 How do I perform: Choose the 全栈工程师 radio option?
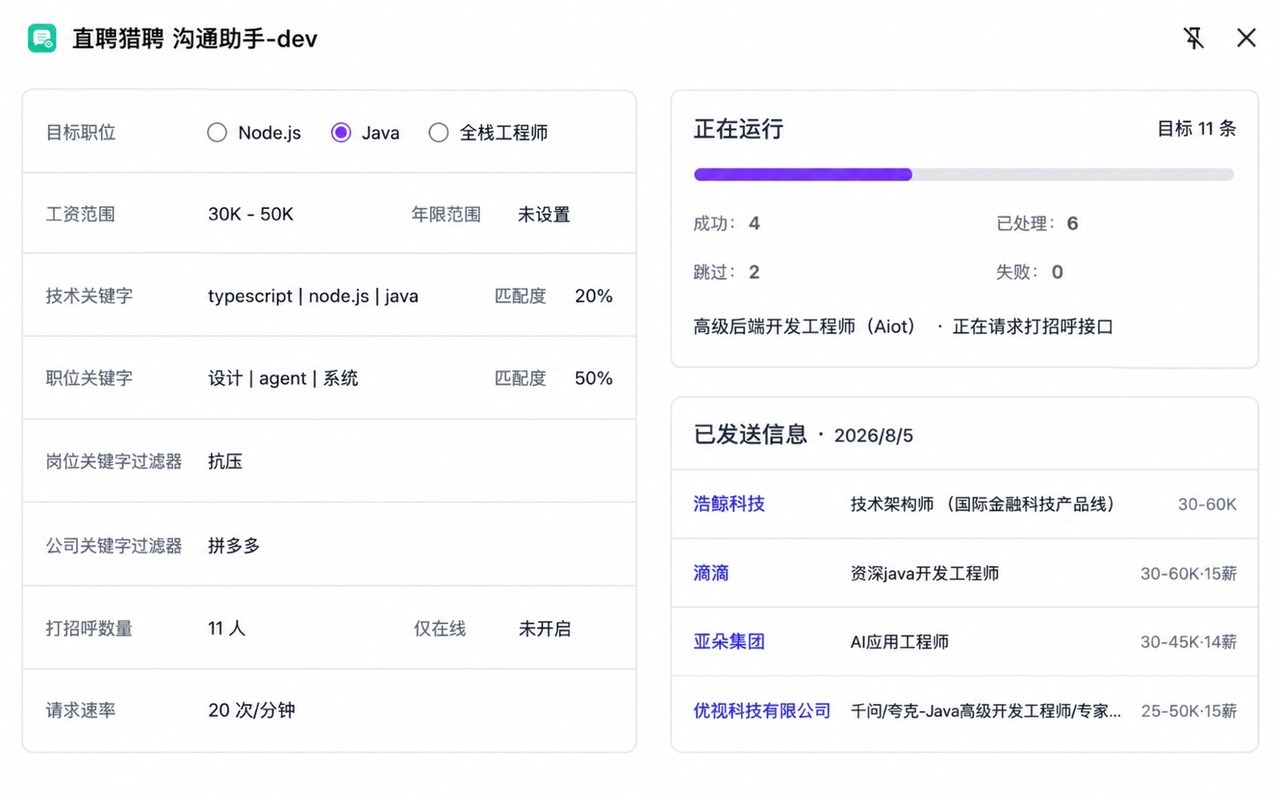tap(438, 132)
